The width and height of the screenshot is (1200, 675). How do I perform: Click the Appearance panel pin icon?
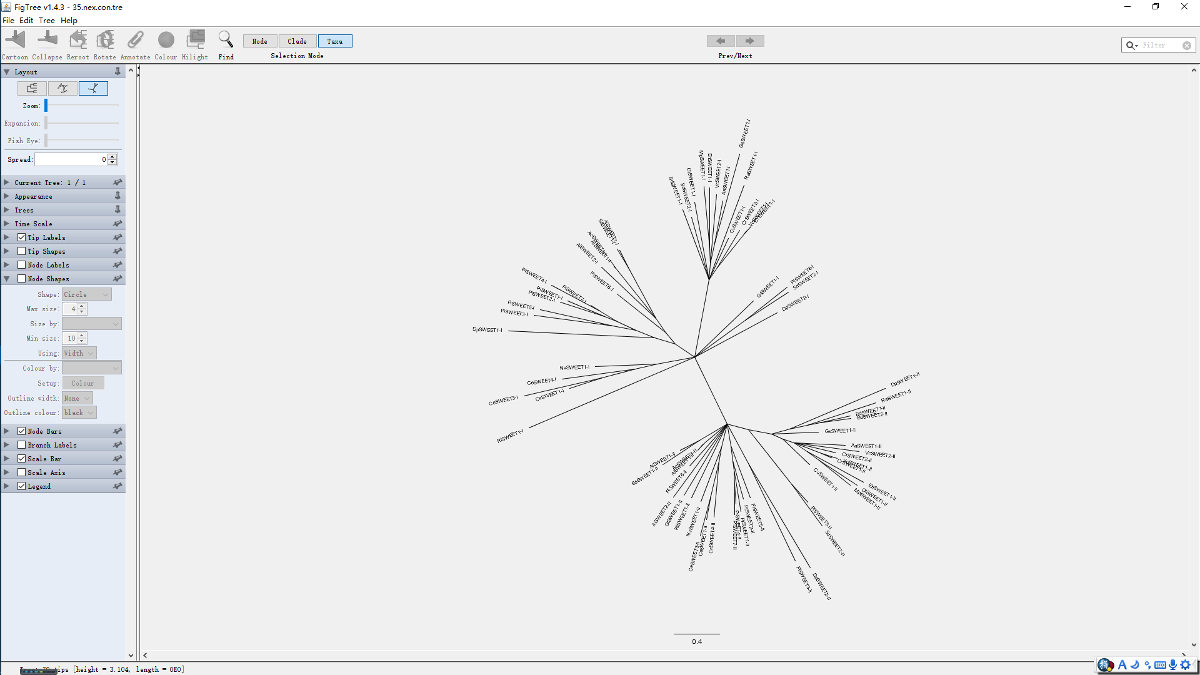(x=118, y=196)
